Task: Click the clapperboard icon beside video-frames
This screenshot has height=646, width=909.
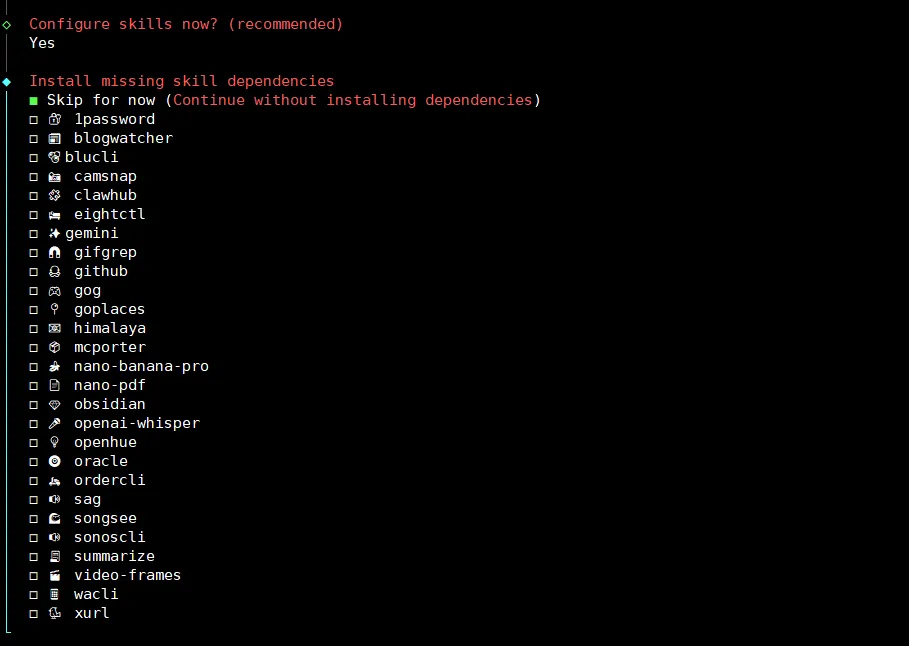Action: point(55,575)
